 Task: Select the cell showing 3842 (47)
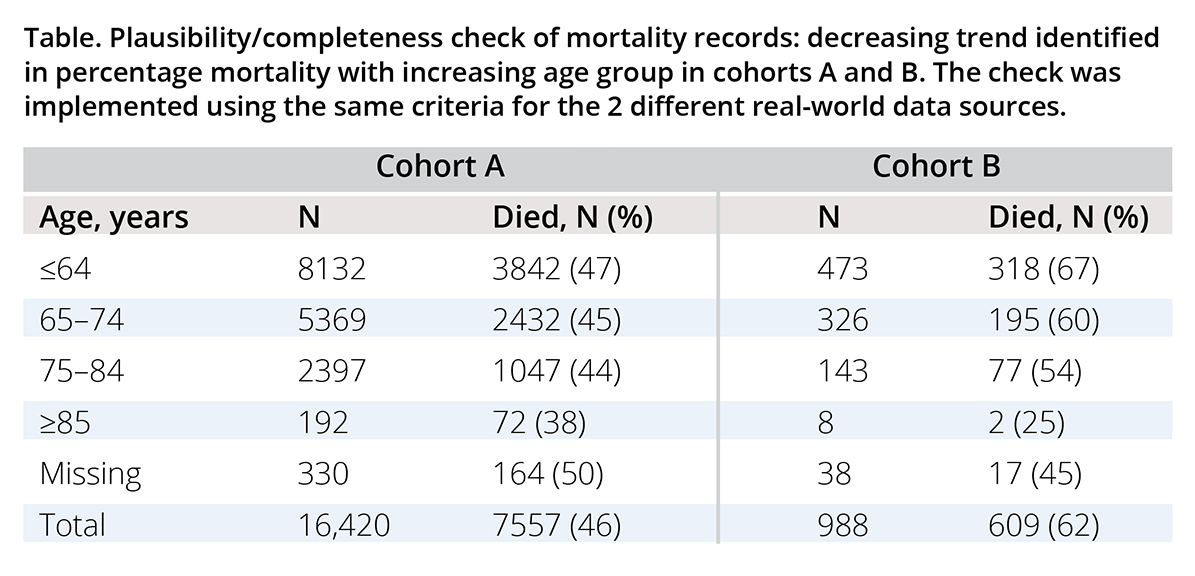(x=558, y=269)
